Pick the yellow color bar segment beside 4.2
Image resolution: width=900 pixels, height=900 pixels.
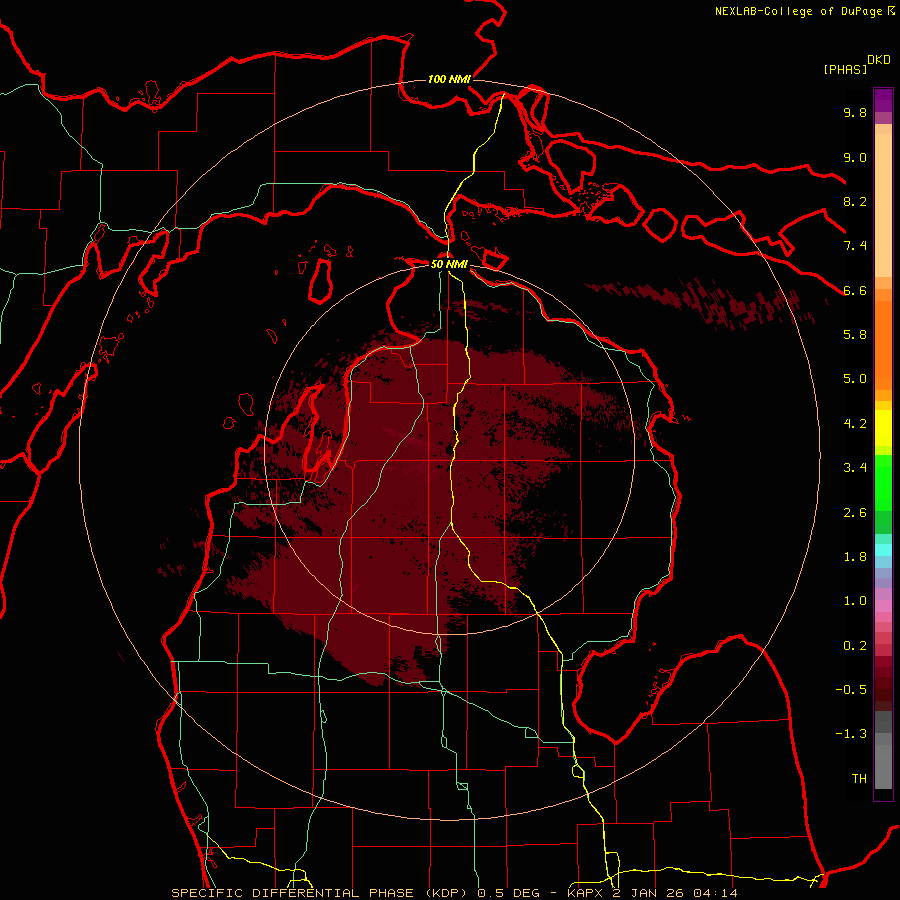[x=883, y=428]
